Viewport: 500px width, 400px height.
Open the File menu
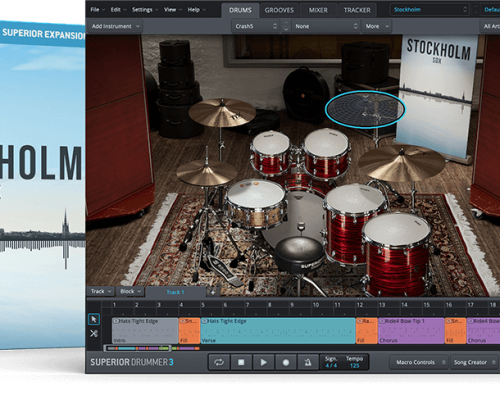click(x=97, y=10)
